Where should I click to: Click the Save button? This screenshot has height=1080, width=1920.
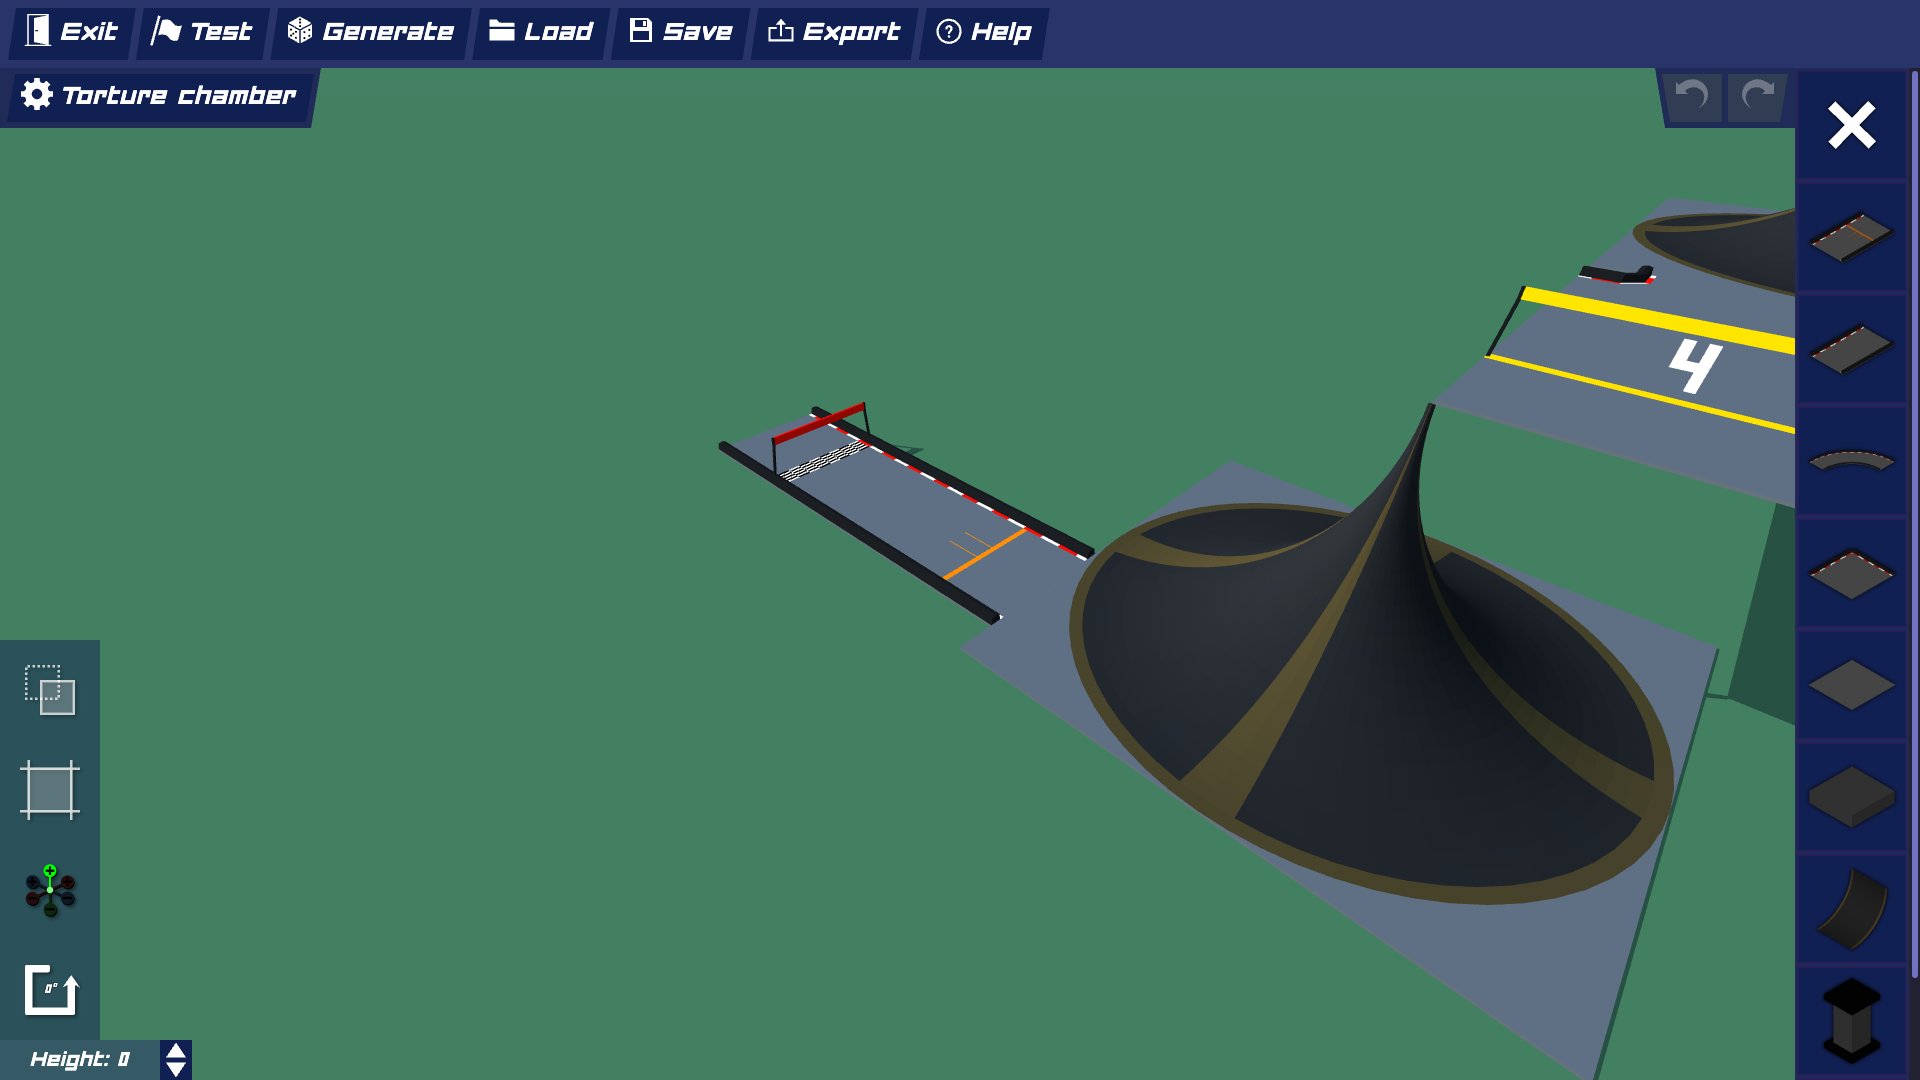681,32
